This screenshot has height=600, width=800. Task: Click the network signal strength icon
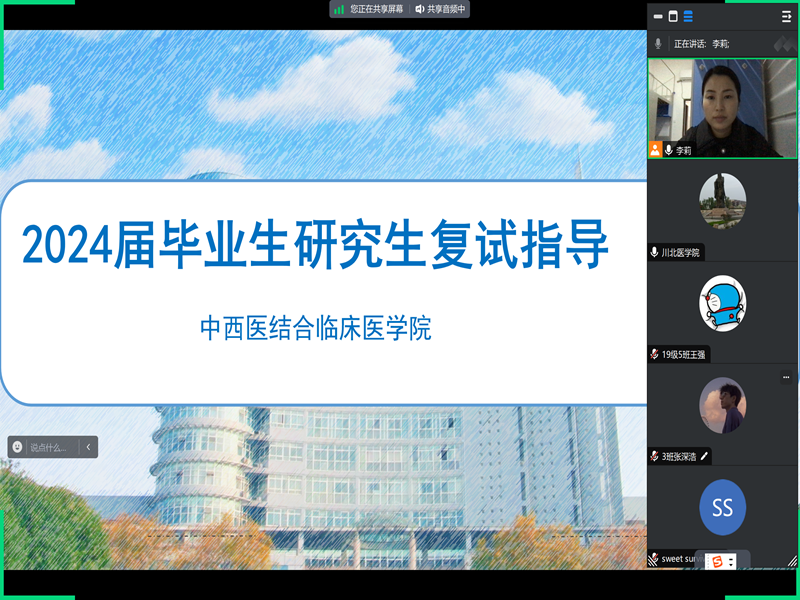[x=339, y=9]
